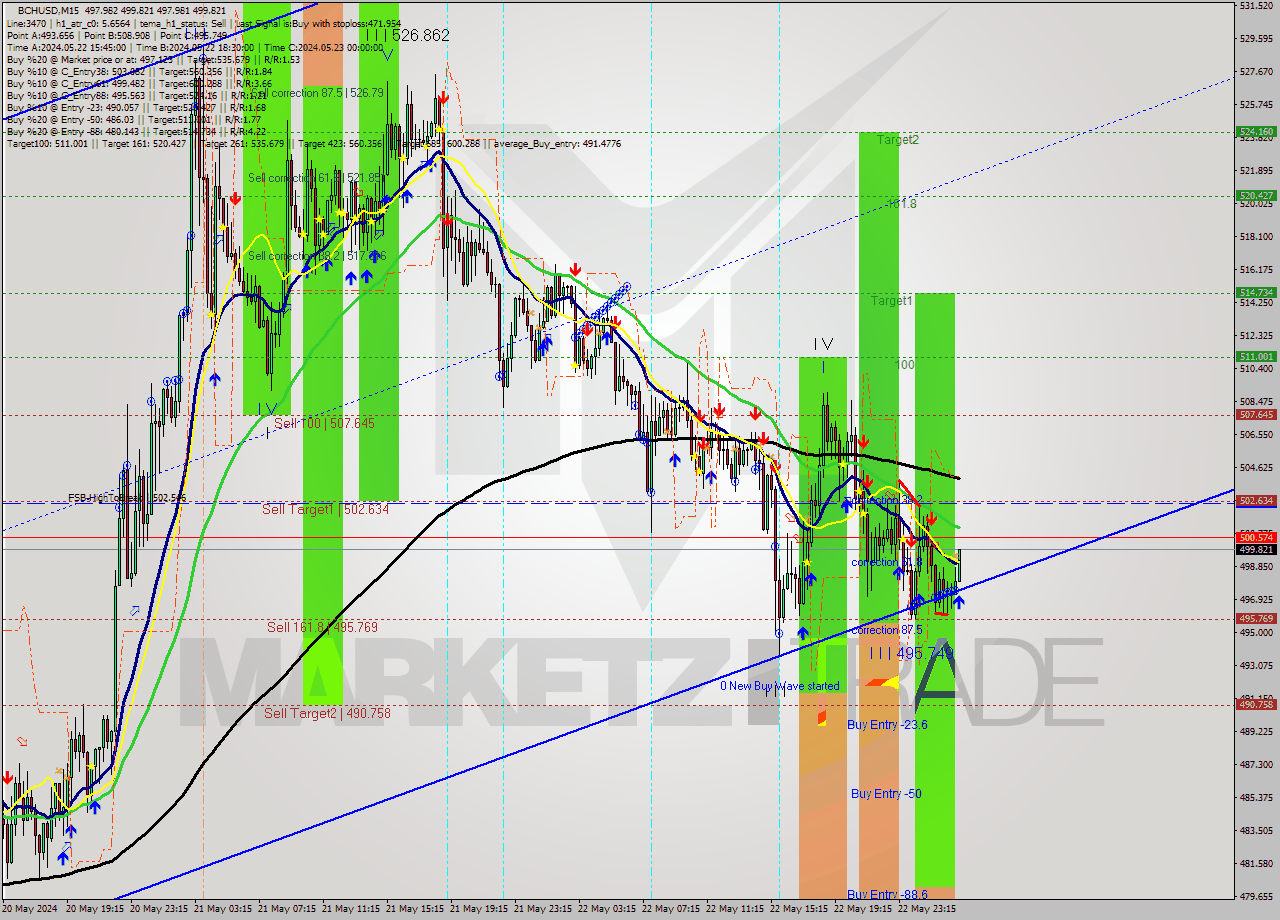
Task: Click the green 514.734 price tag
Action: tap(1256, 292)
